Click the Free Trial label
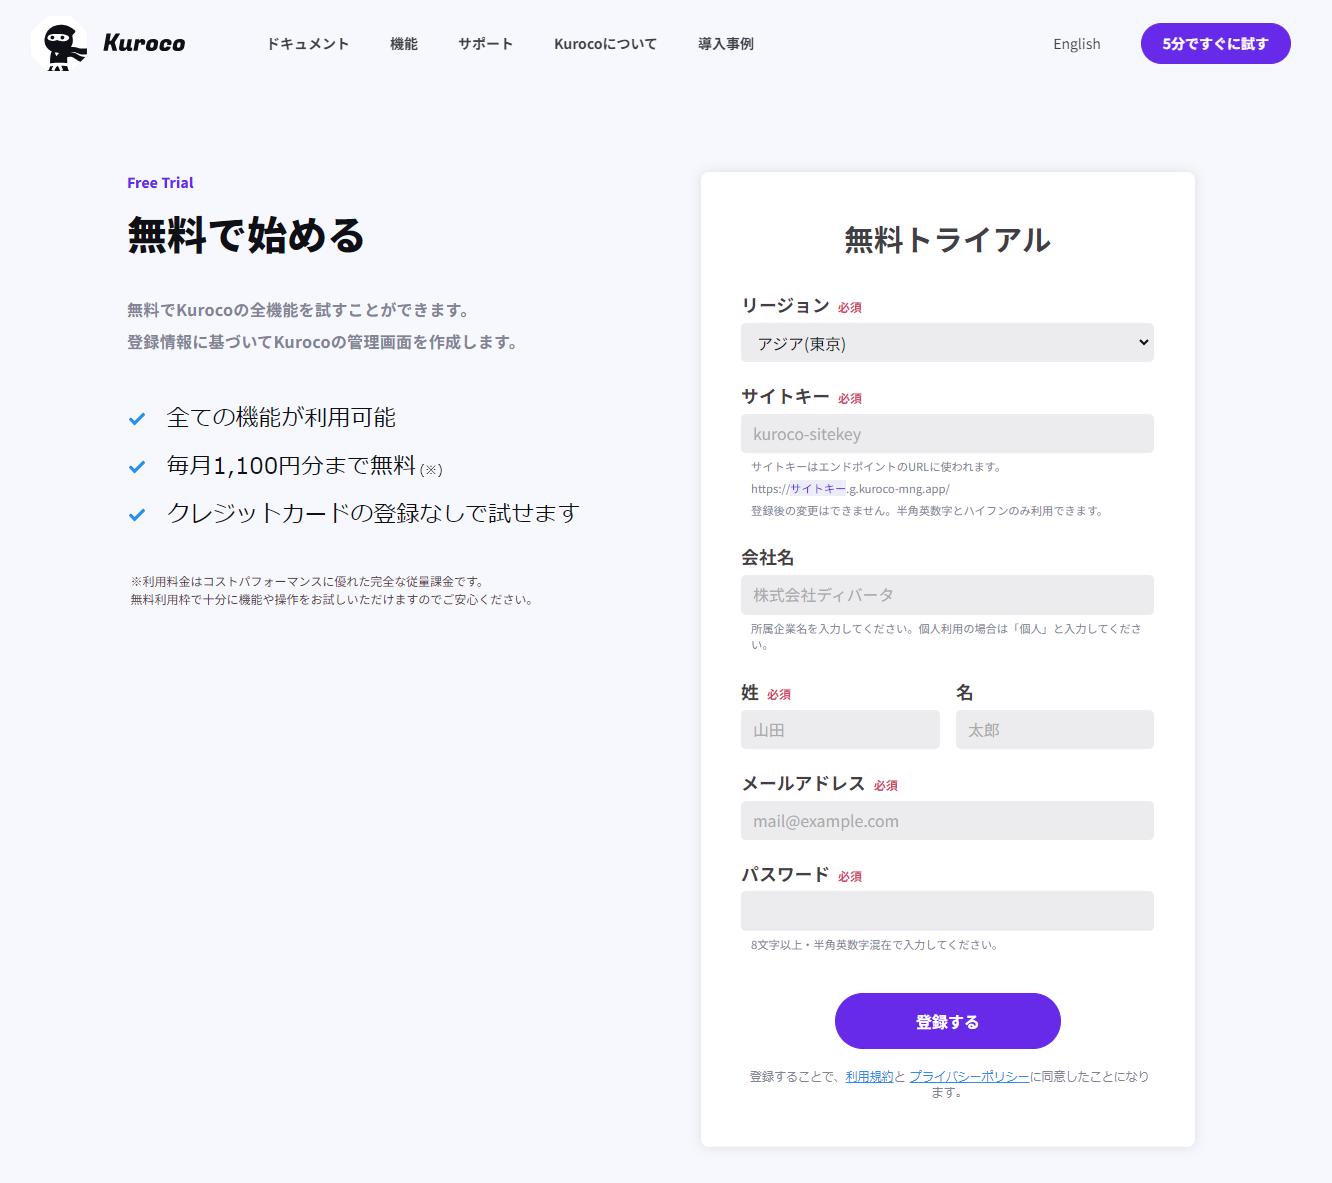The height and width of the screenshot is (1183, 1332). [160, 183]
